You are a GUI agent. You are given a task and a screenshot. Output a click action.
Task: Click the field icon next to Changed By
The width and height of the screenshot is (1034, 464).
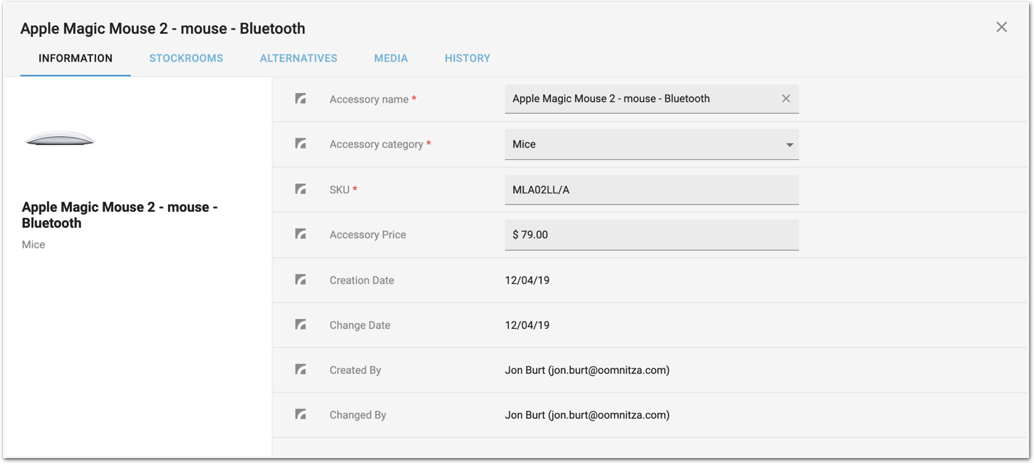pos(300,415)
